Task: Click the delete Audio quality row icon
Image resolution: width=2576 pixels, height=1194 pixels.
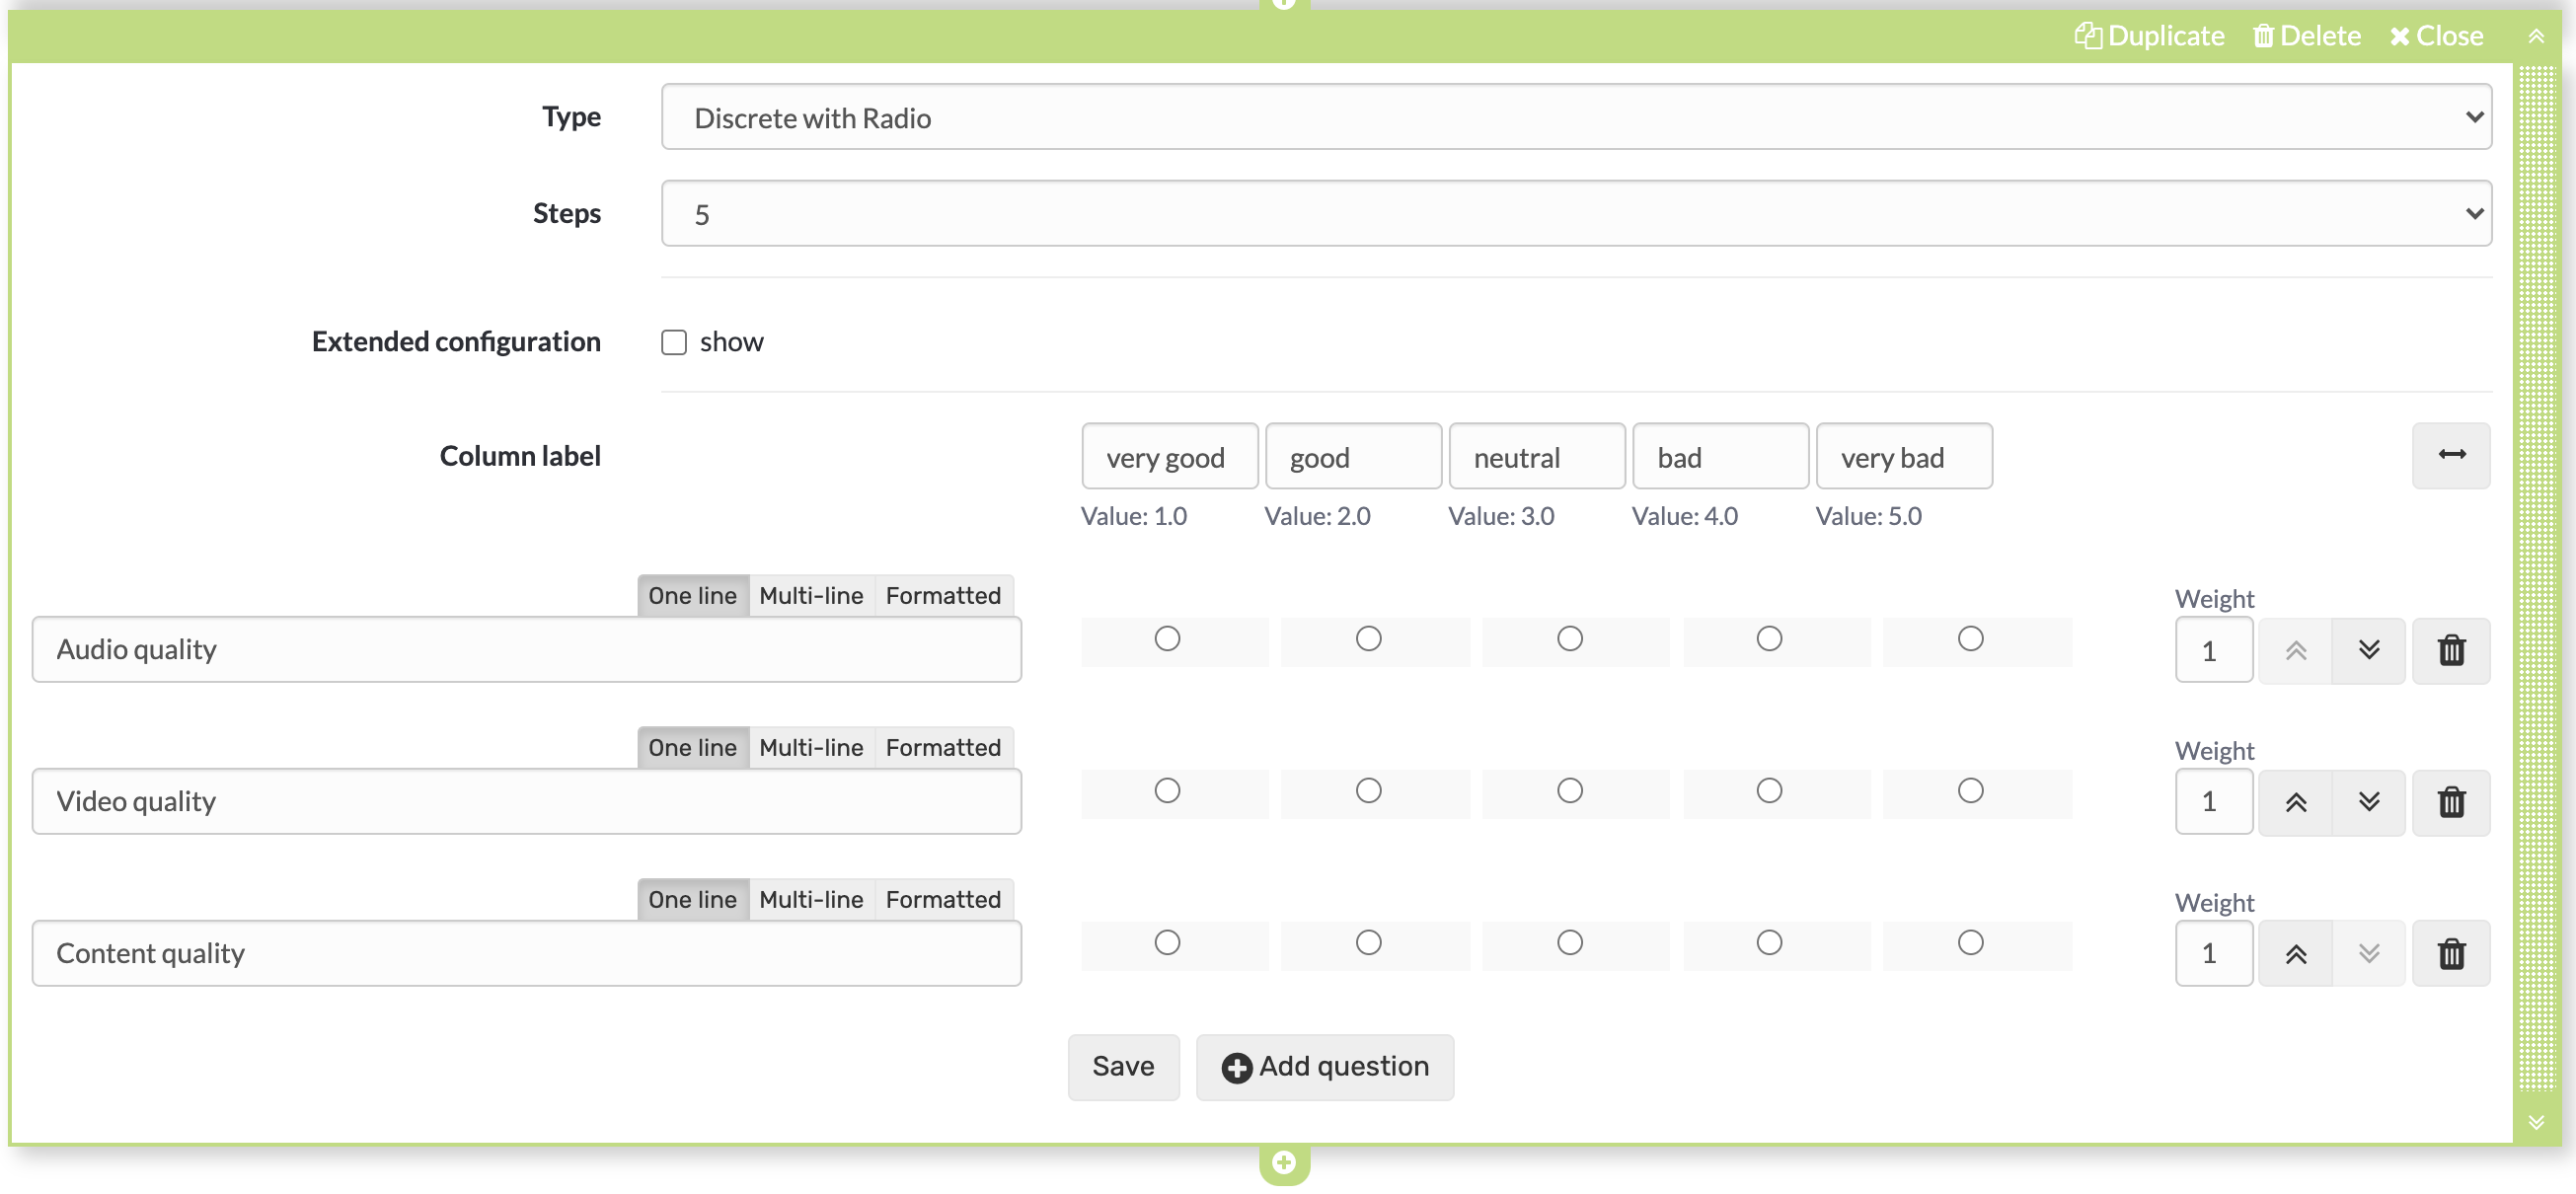Action: coord(2451,648)
